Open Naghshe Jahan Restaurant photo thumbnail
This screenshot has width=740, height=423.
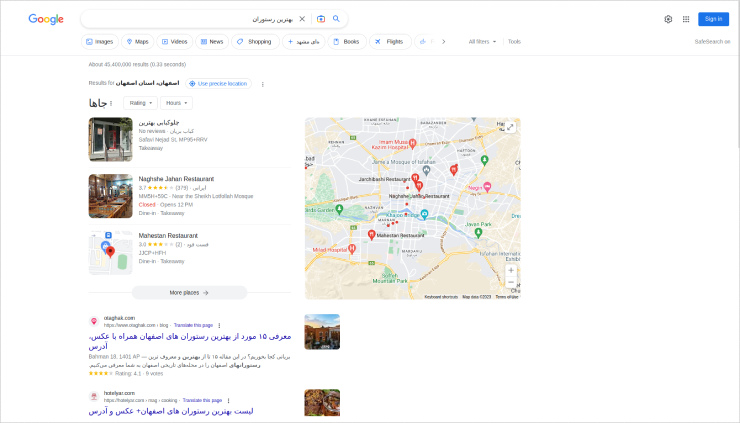[110, 196]
